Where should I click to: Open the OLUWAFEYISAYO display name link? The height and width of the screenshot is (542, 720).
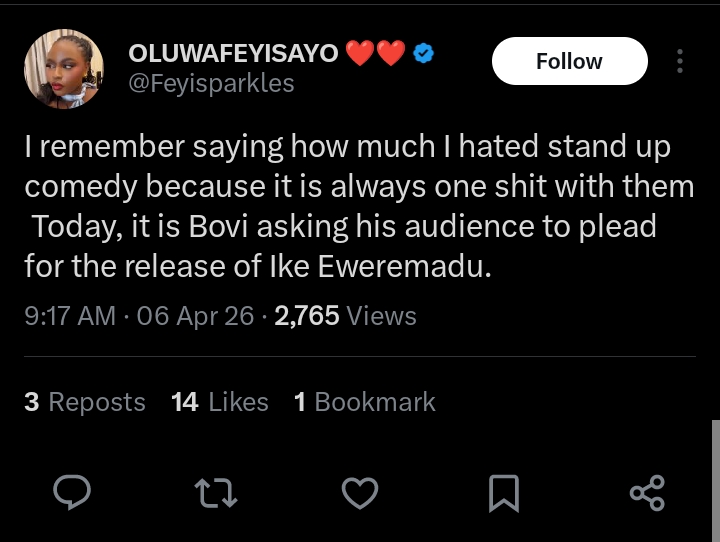[x=234, y=54]
